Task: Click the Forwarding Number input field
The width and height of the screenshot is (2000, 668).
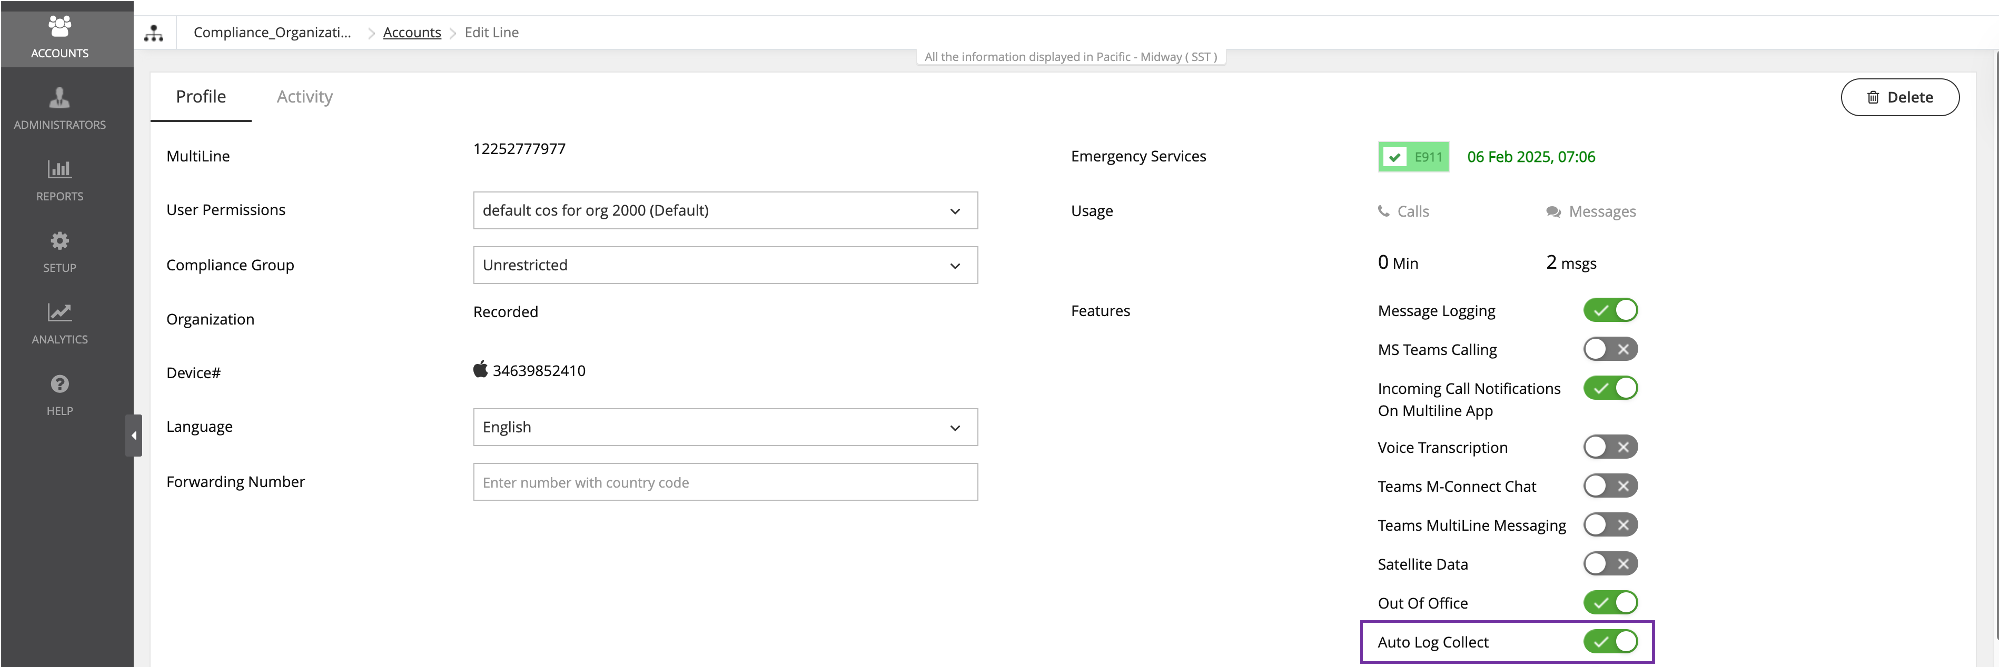Action: [x=725, y=482]
